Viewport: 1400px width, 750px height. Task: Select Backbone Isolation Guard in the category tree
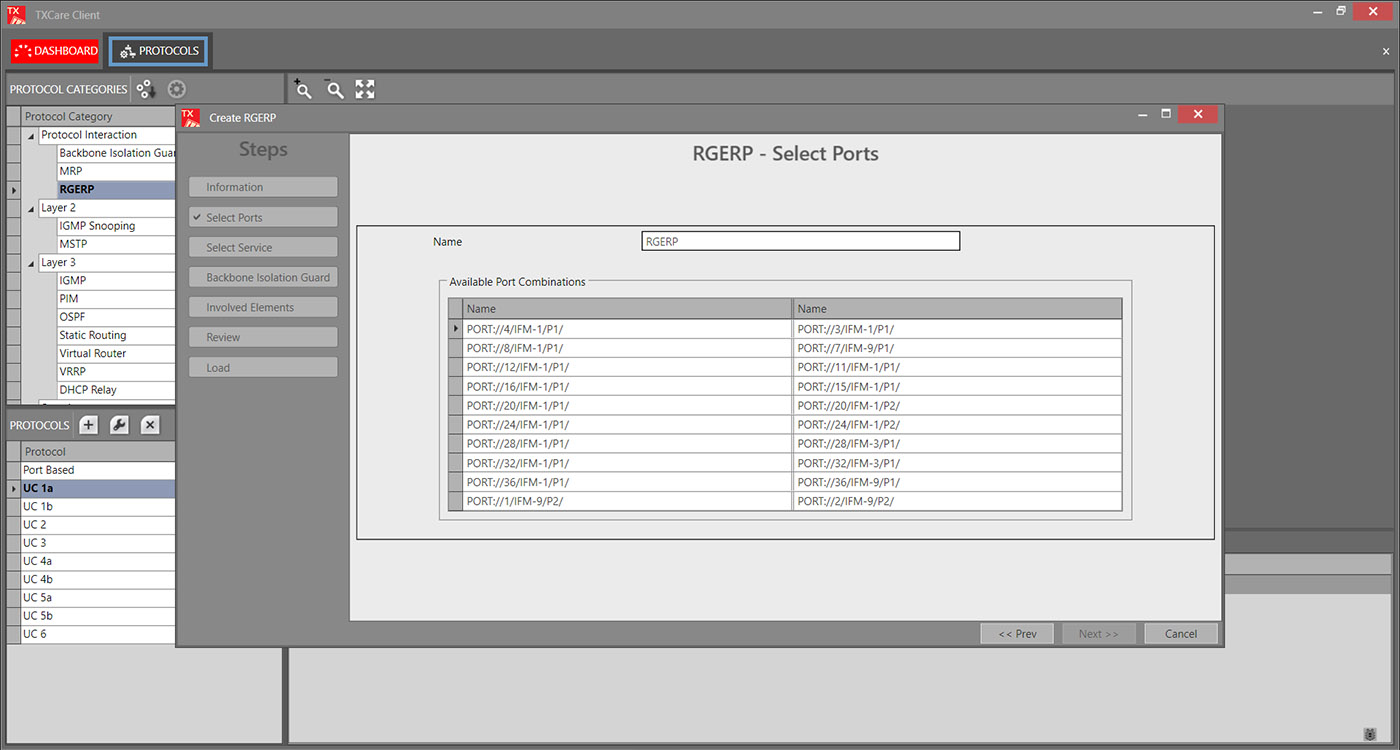(117, 153)
